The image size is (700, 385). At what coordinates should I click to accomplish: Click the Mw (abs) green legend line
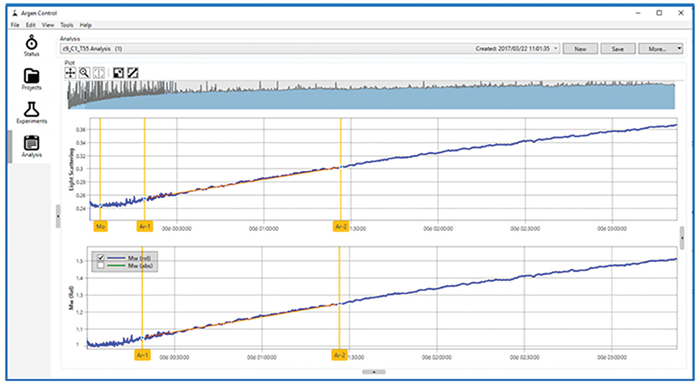pyautogui.click(x=116, y=266)
